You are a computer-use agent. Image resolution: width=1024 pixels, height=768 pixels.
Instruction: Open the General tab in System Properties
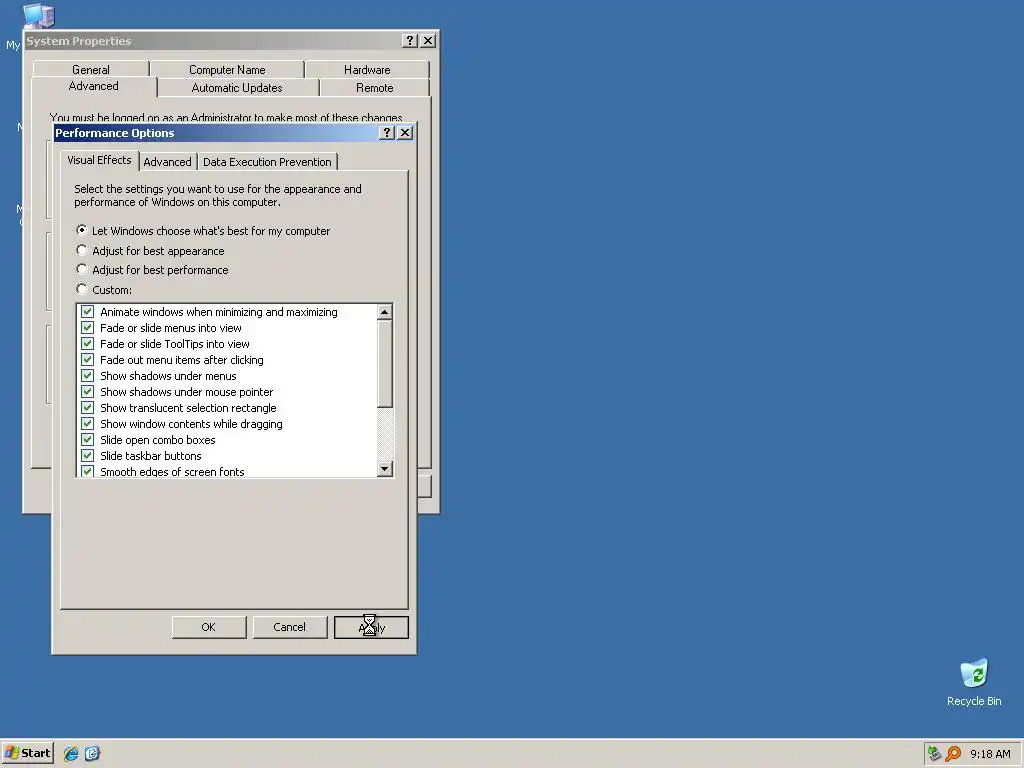[x=91, y=69]
